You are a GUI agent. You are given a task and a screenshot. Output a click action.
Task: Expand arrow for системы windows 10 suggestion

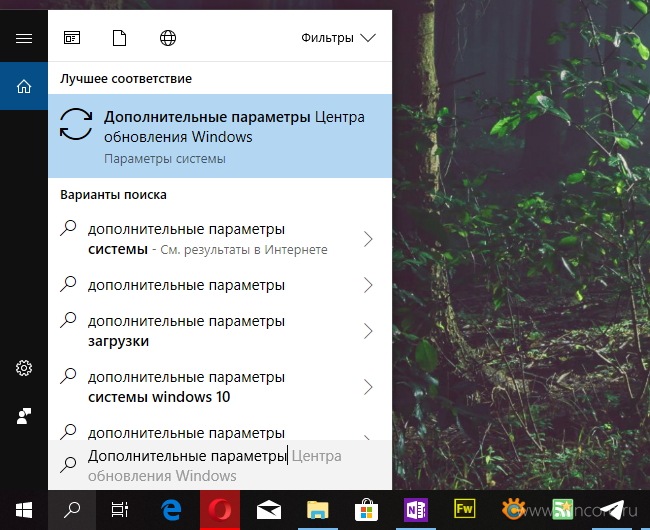click(x=368, y=387)
